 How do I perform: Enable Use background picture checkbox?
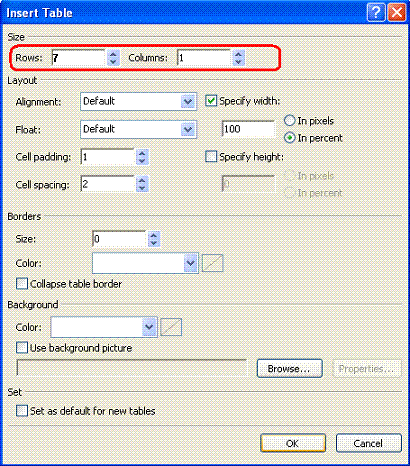[22, 348]
